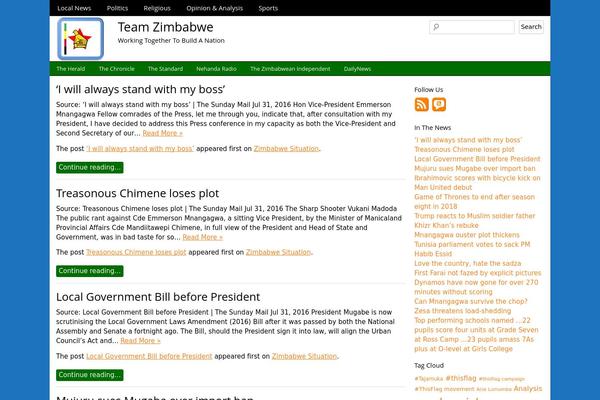This screenshot has width=600, height=400.
Task: Open sidebar item Trump reacts to Muslim soldier father
Action: (x=474, y=220)
